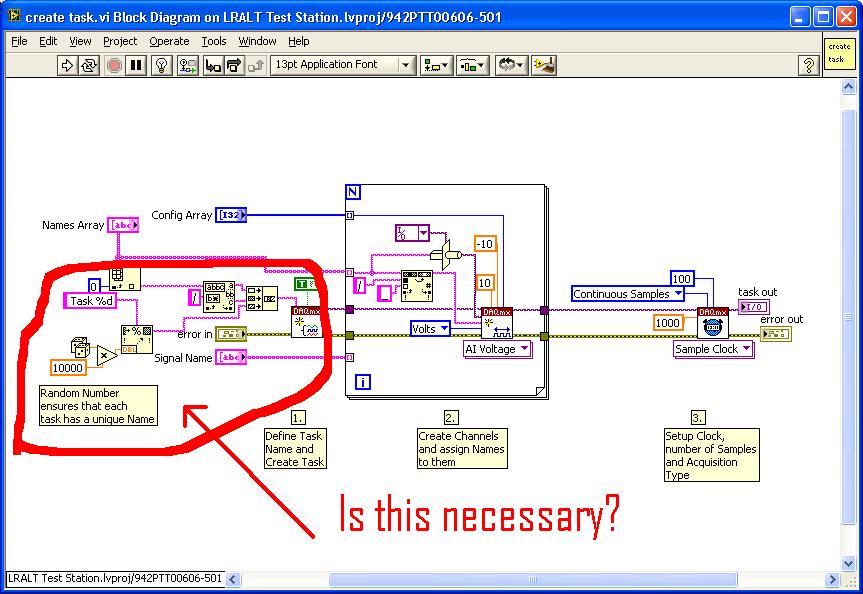Click the Clean Up Diagram broom icon
Viewport: 863px width, 594px height.
(544, 66)
